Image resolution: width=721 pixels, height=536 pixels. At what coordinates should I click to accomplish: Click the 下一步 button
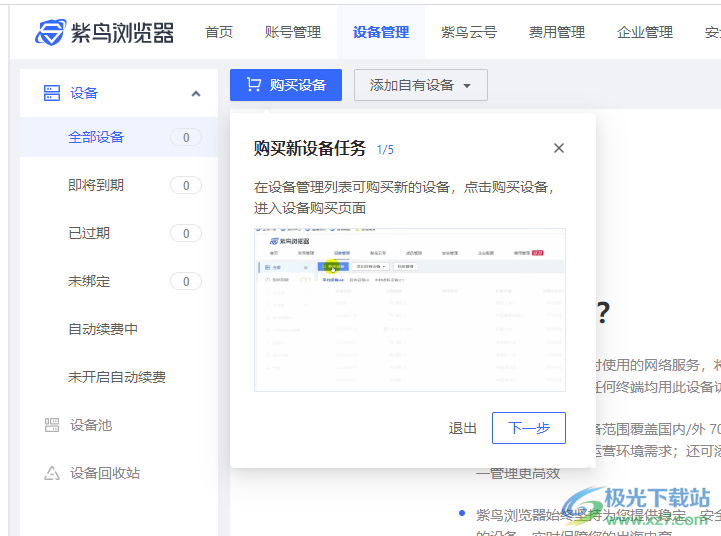529,428
